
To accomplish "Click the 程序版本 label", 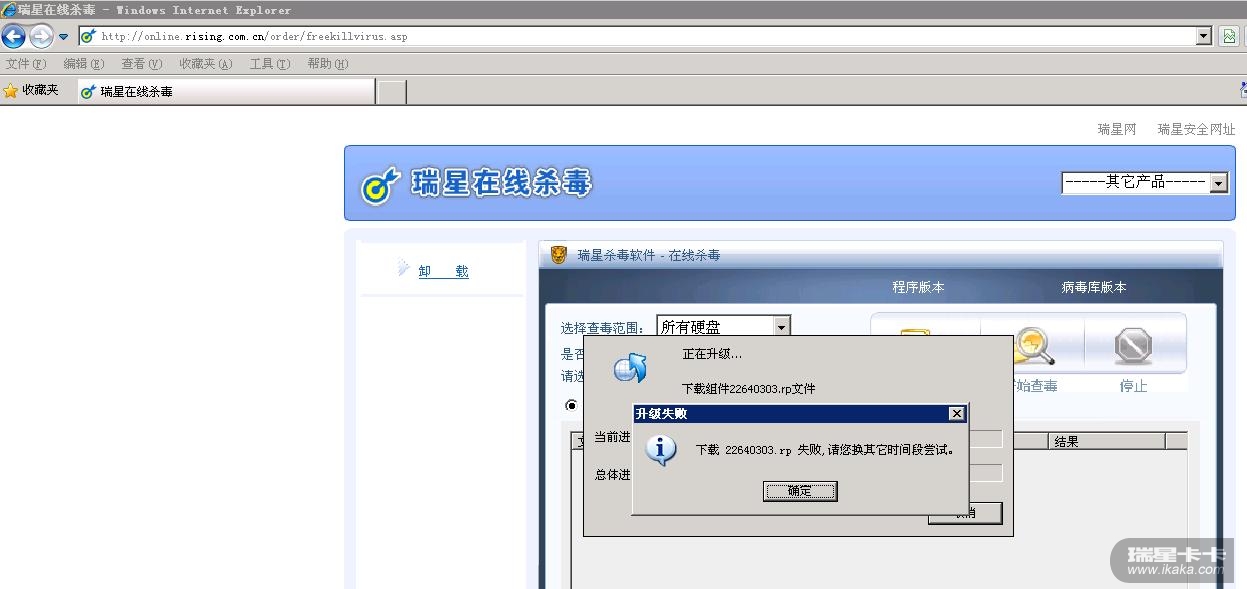I will (918, 287).
